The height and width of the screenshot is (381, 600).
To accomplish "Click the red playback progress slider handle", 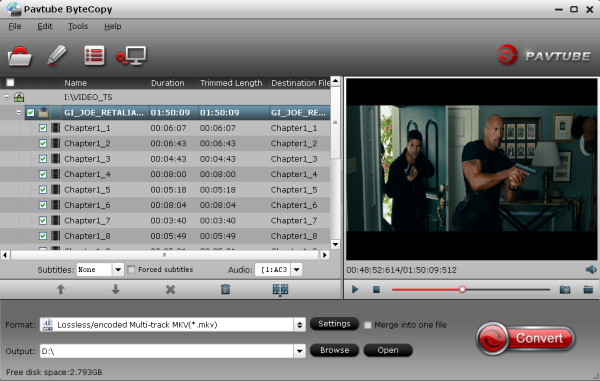I will click(462, 290).
